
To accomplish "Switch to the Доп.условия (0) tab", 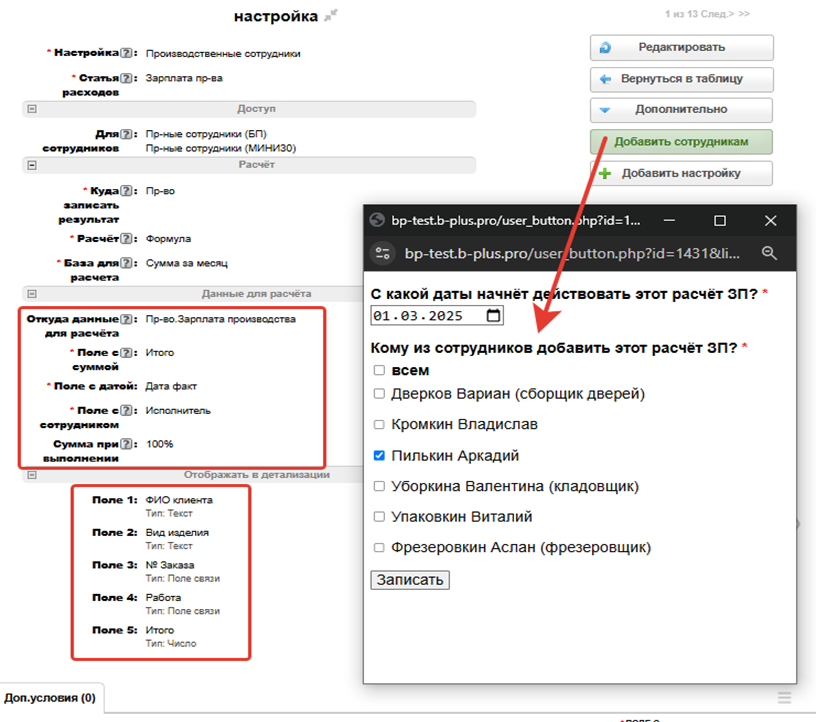I will click(50, 697).
